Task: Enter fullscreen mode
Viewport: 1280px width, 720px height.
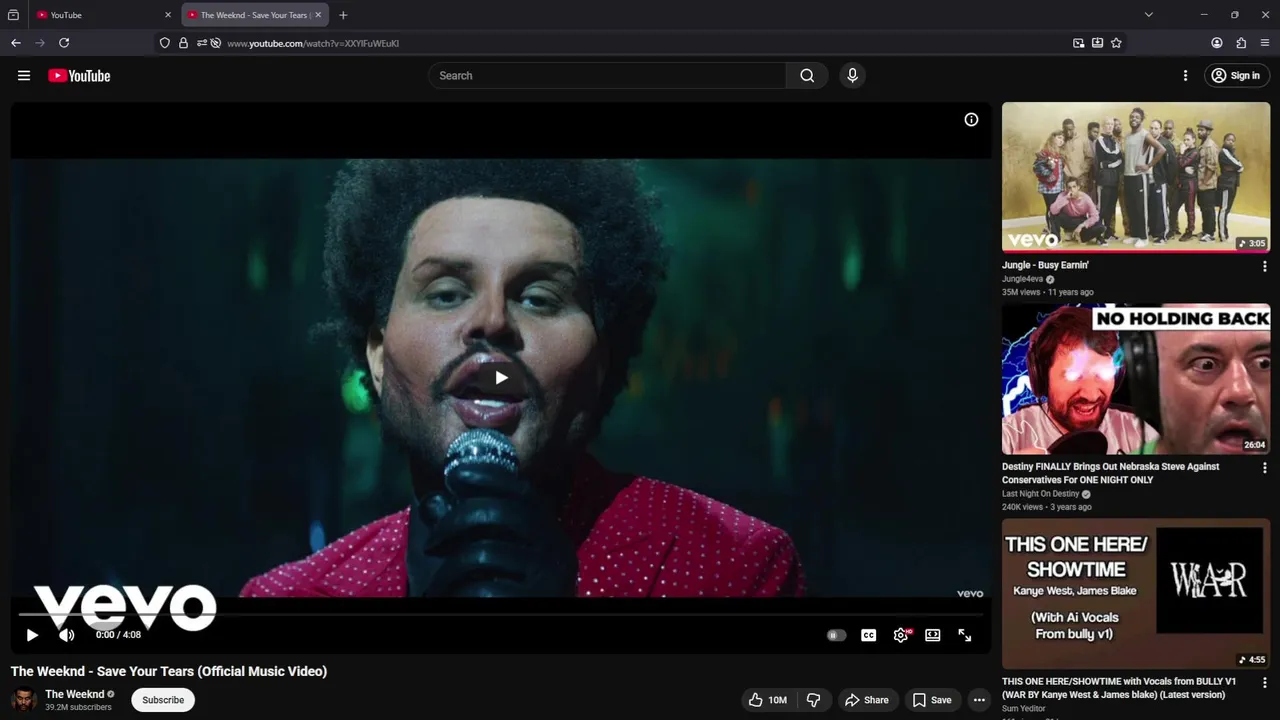Action: 965,635
